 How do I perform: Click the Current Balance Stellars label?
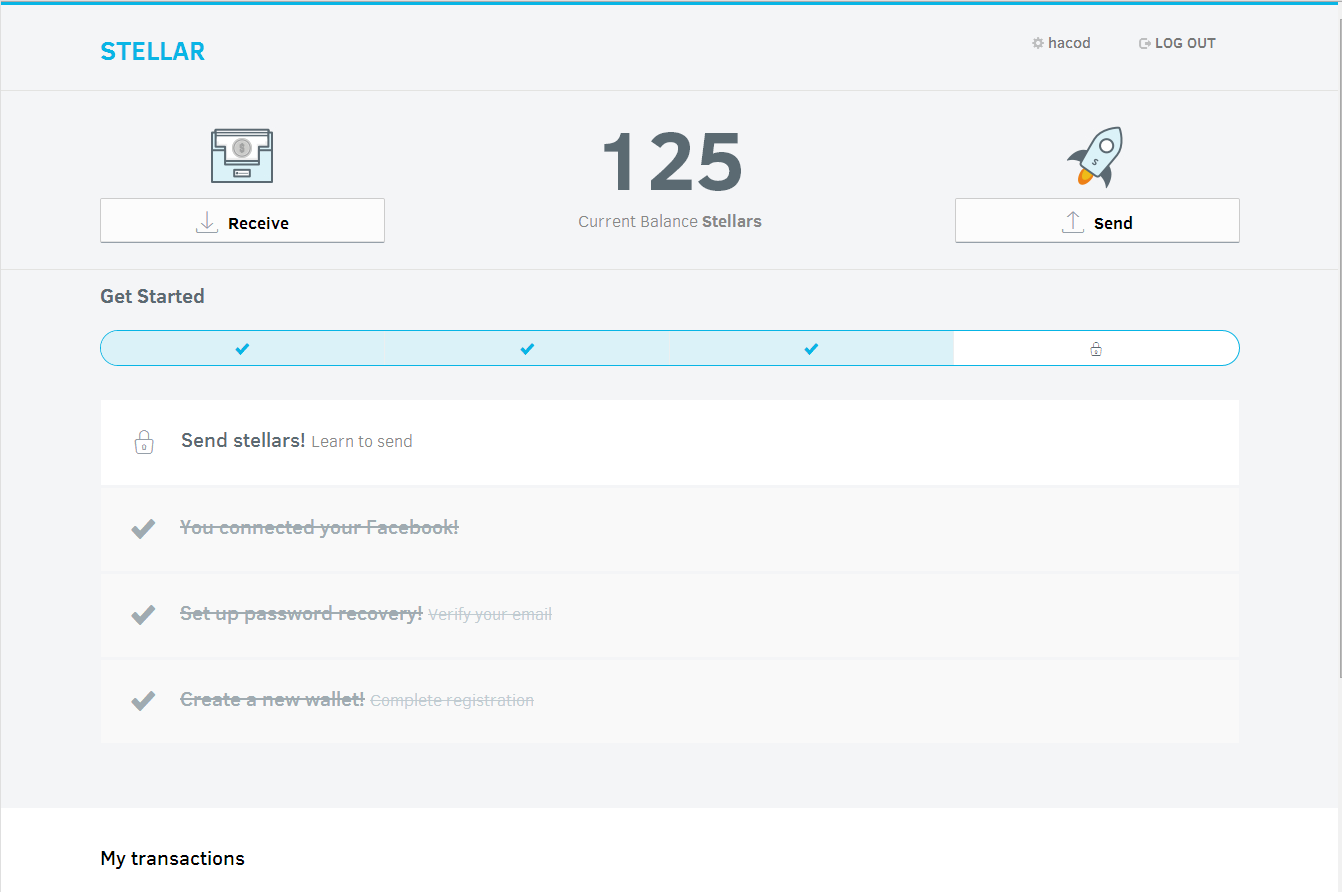(x=670, y=221)
